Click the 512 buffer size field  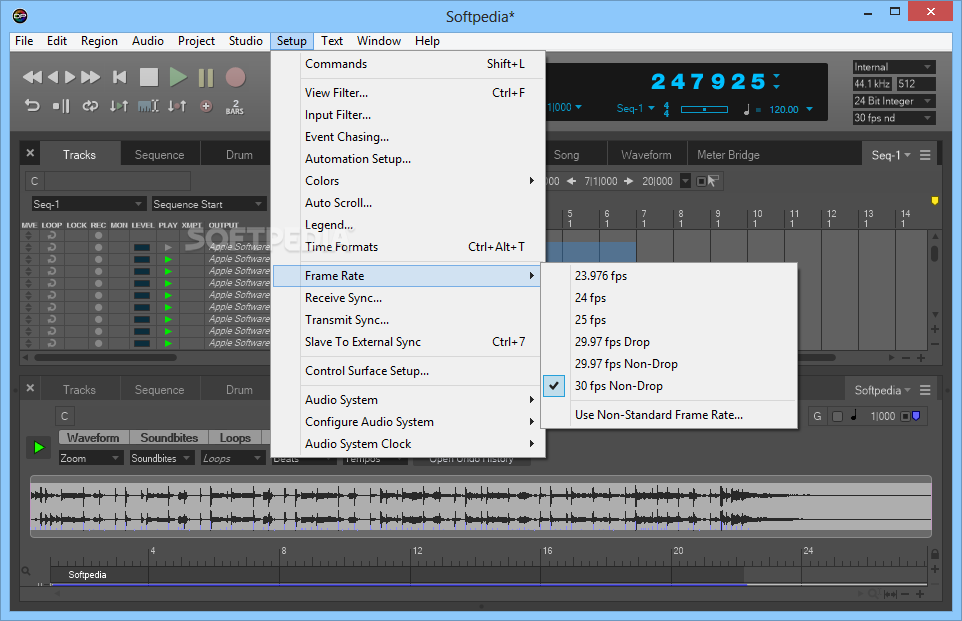coord(916,84)
